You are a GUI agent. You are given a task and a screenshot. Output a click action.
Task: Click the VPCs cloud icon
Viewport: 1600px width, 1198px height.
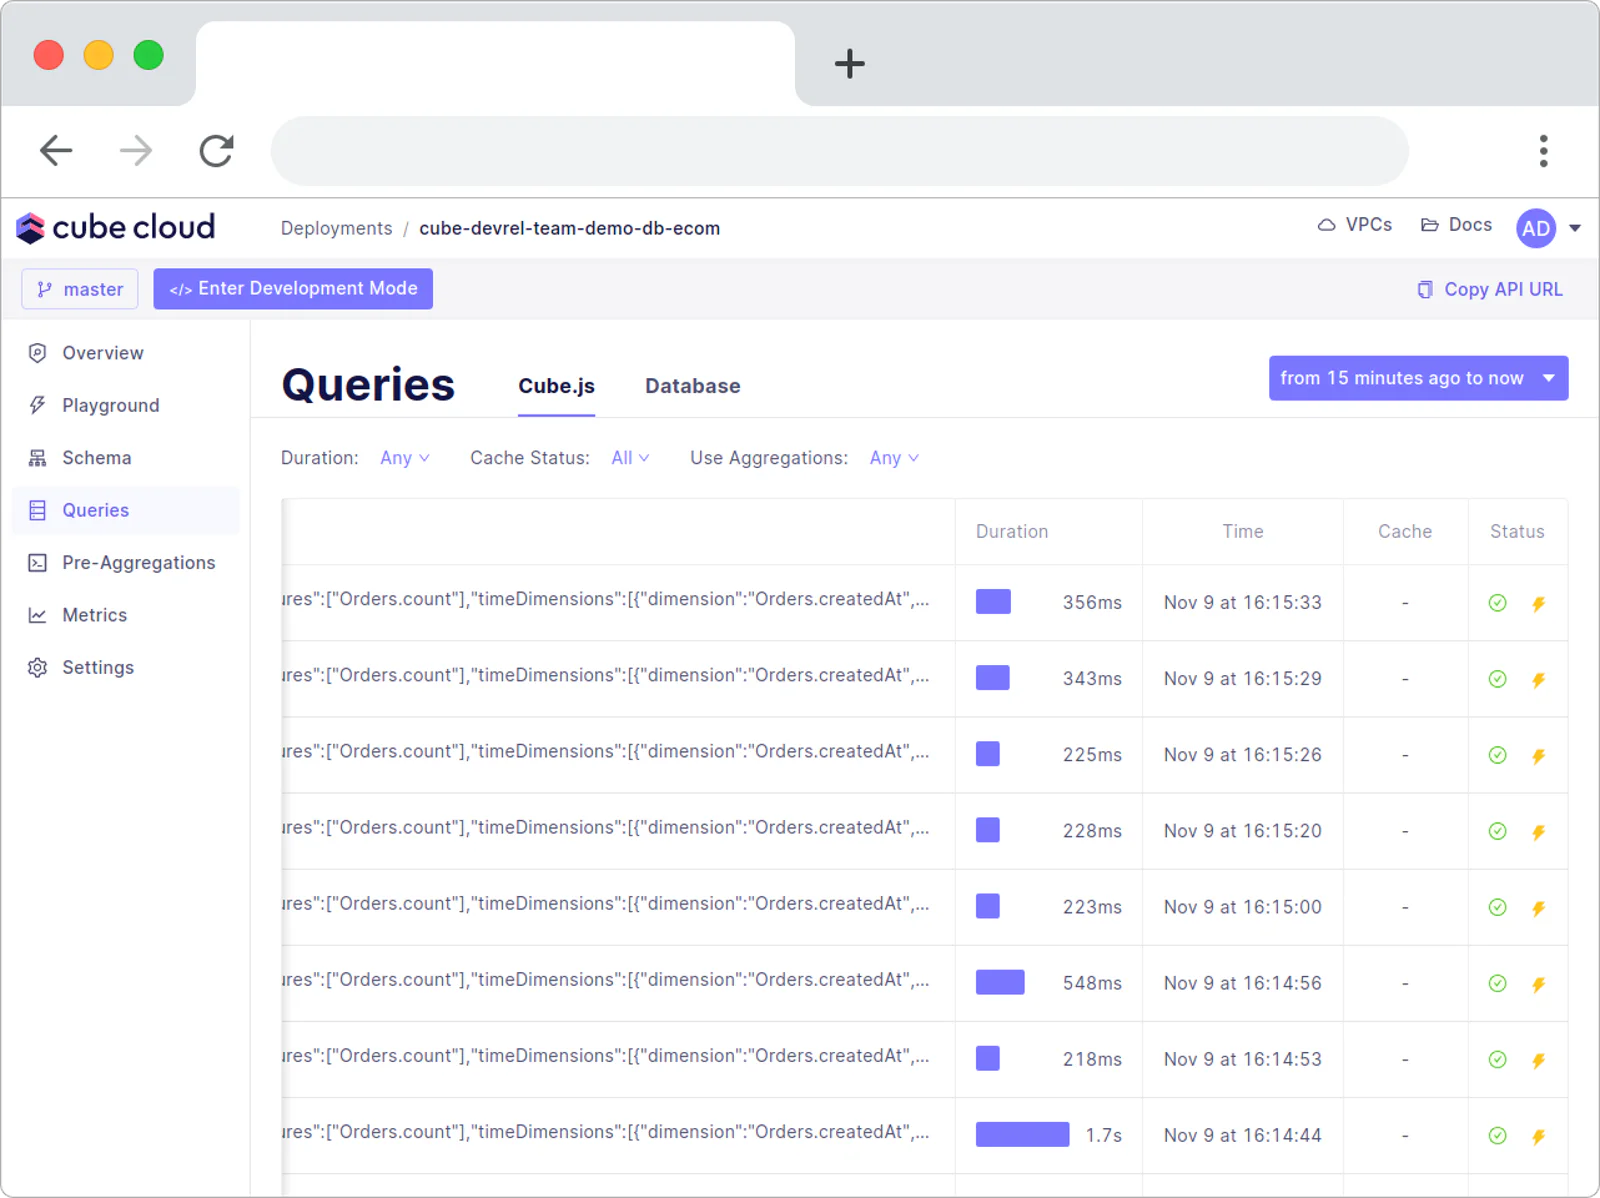tap(1326, 225)
